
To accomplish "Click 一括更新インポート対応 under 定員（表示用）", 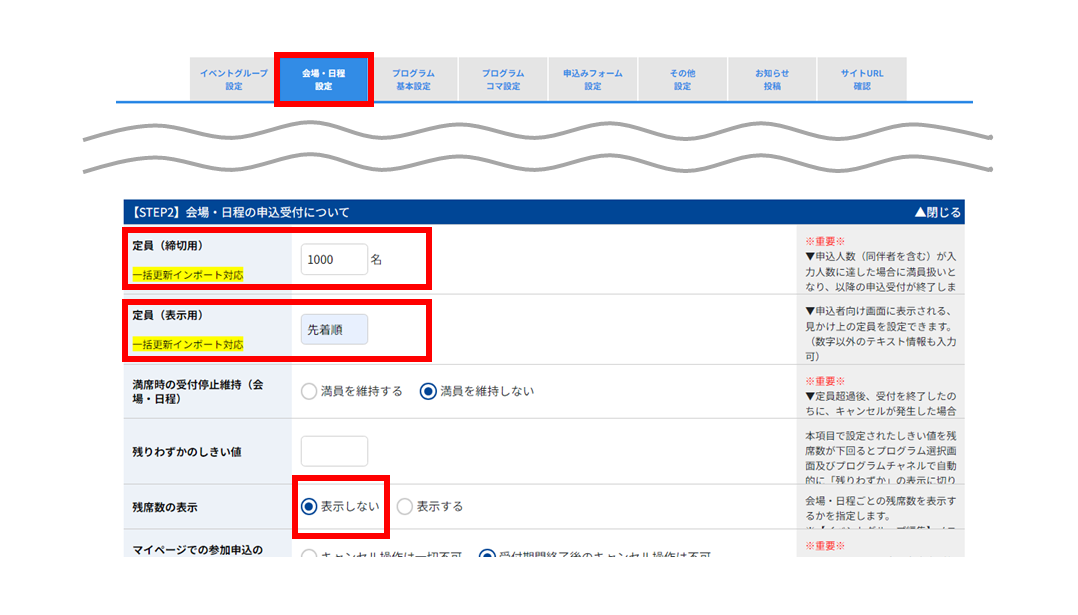I will [x=188, y=344].
